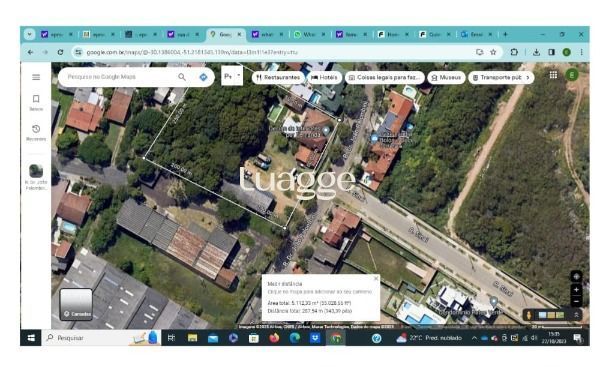The width and height of the screenshot is (600, 367).
Task: Click the zoom out minus button
Action: tap(576, 302)
